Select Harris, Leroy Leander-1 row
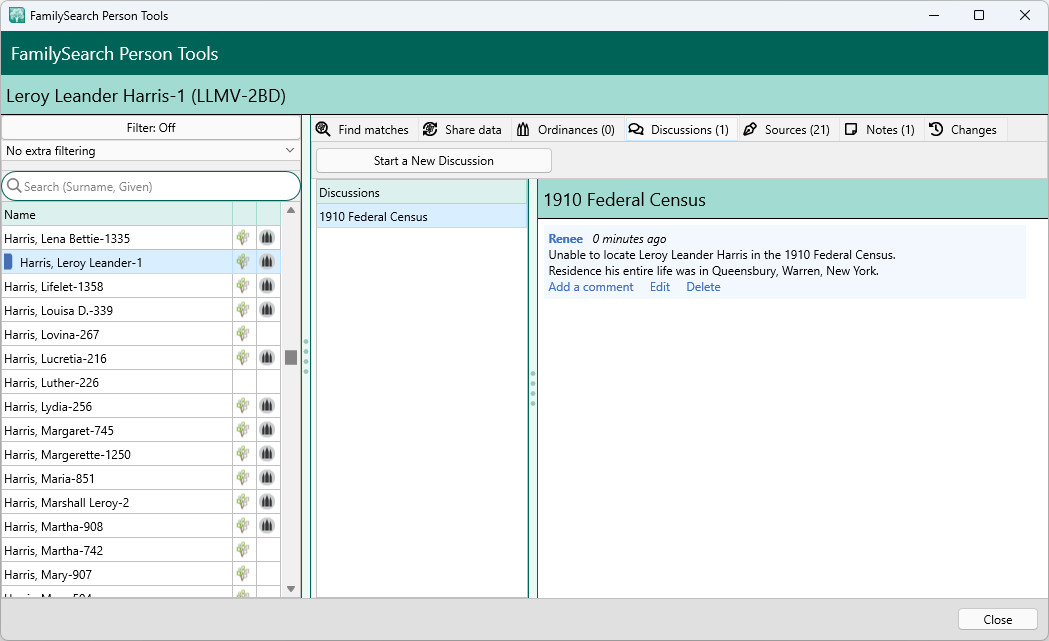This screenshot has width=1049, height=641. 117,263
